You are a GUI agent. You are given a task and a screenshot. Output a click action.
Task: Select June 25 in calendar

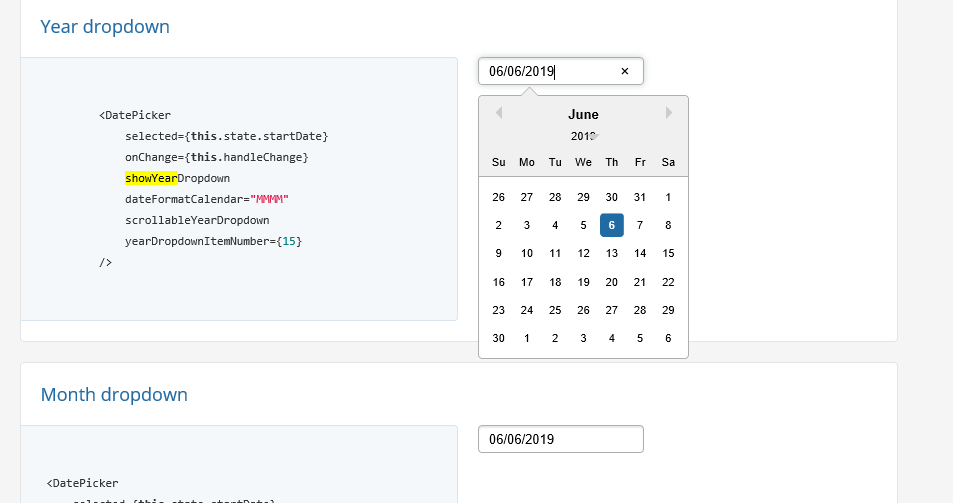click(555, 310)
